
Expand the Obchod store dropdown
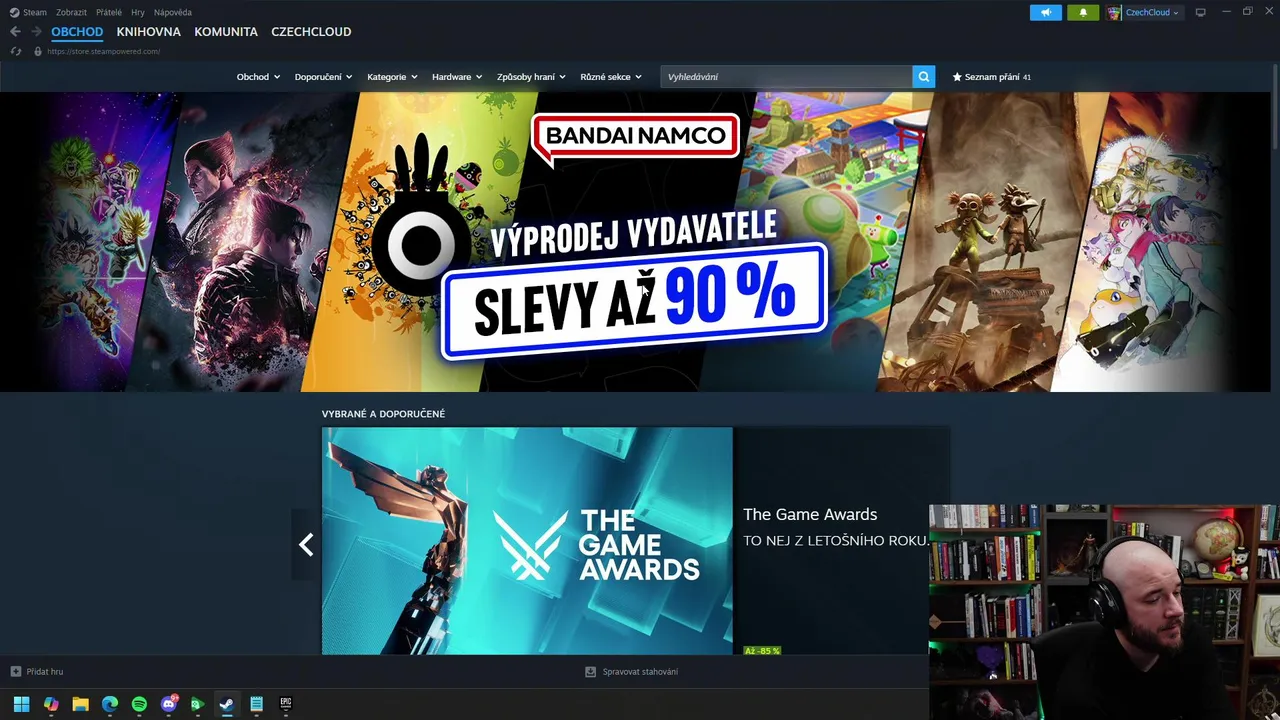[x=258, y=77]
